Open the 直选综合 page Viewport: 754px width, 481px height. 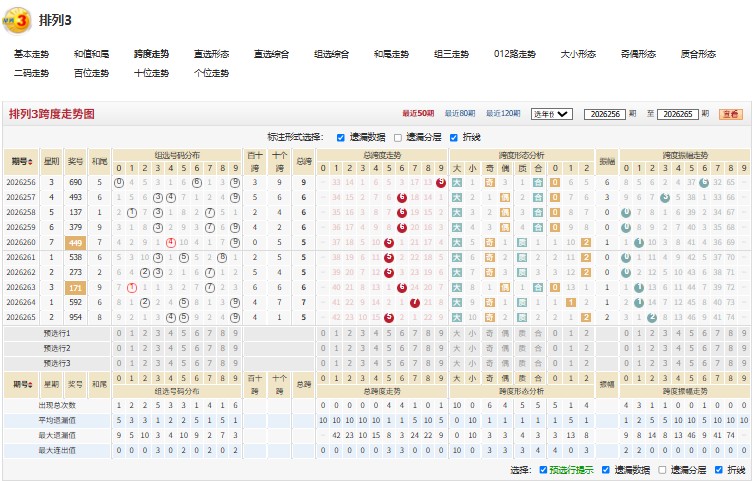tap(272, 54)
